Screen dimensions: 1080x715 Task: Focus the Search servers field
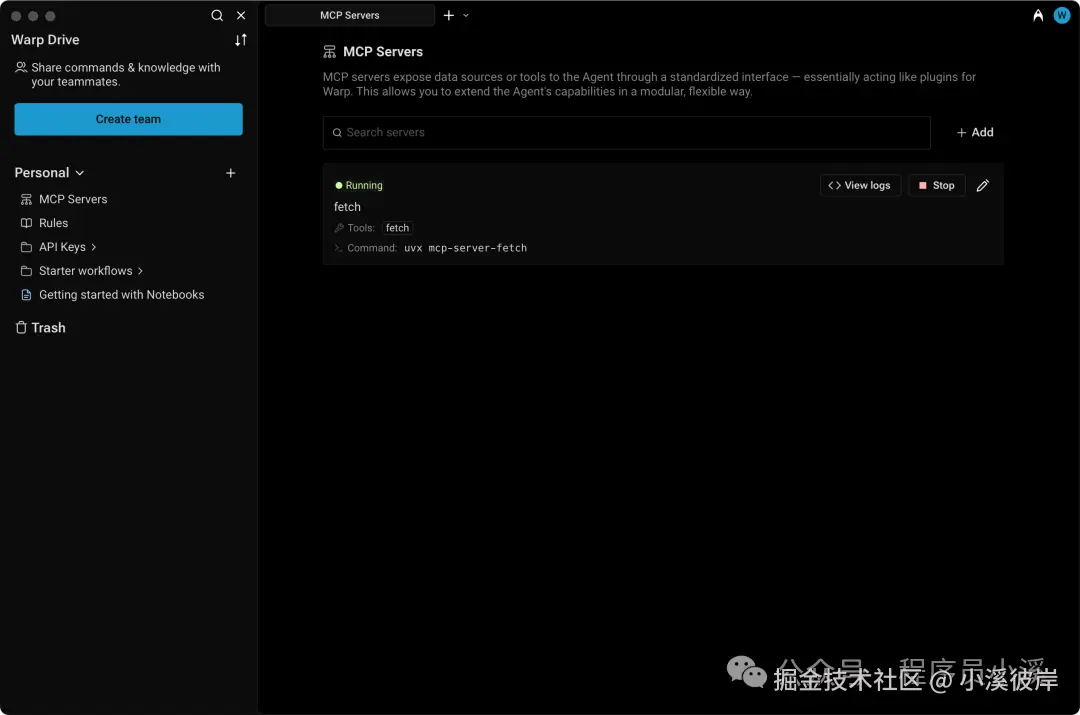pyautogui.click(x=627, y=132)
